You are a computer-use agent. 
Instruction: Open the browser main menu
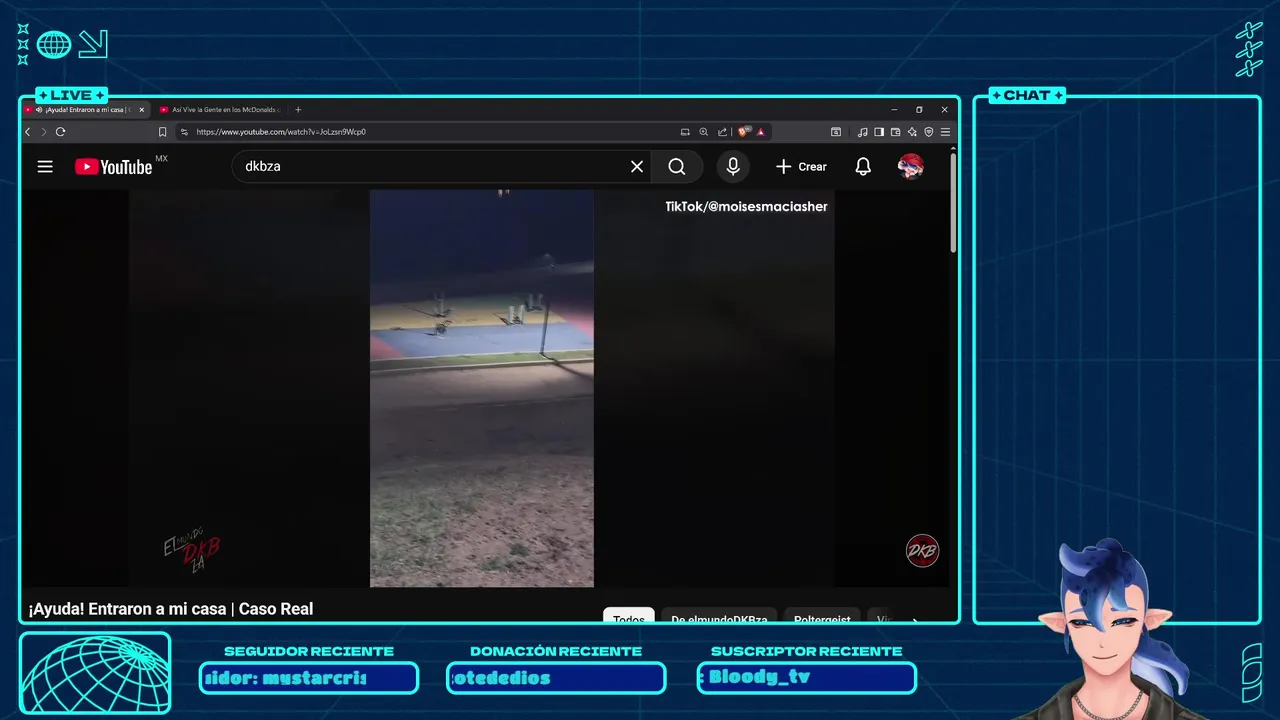[x=945, y=132]
